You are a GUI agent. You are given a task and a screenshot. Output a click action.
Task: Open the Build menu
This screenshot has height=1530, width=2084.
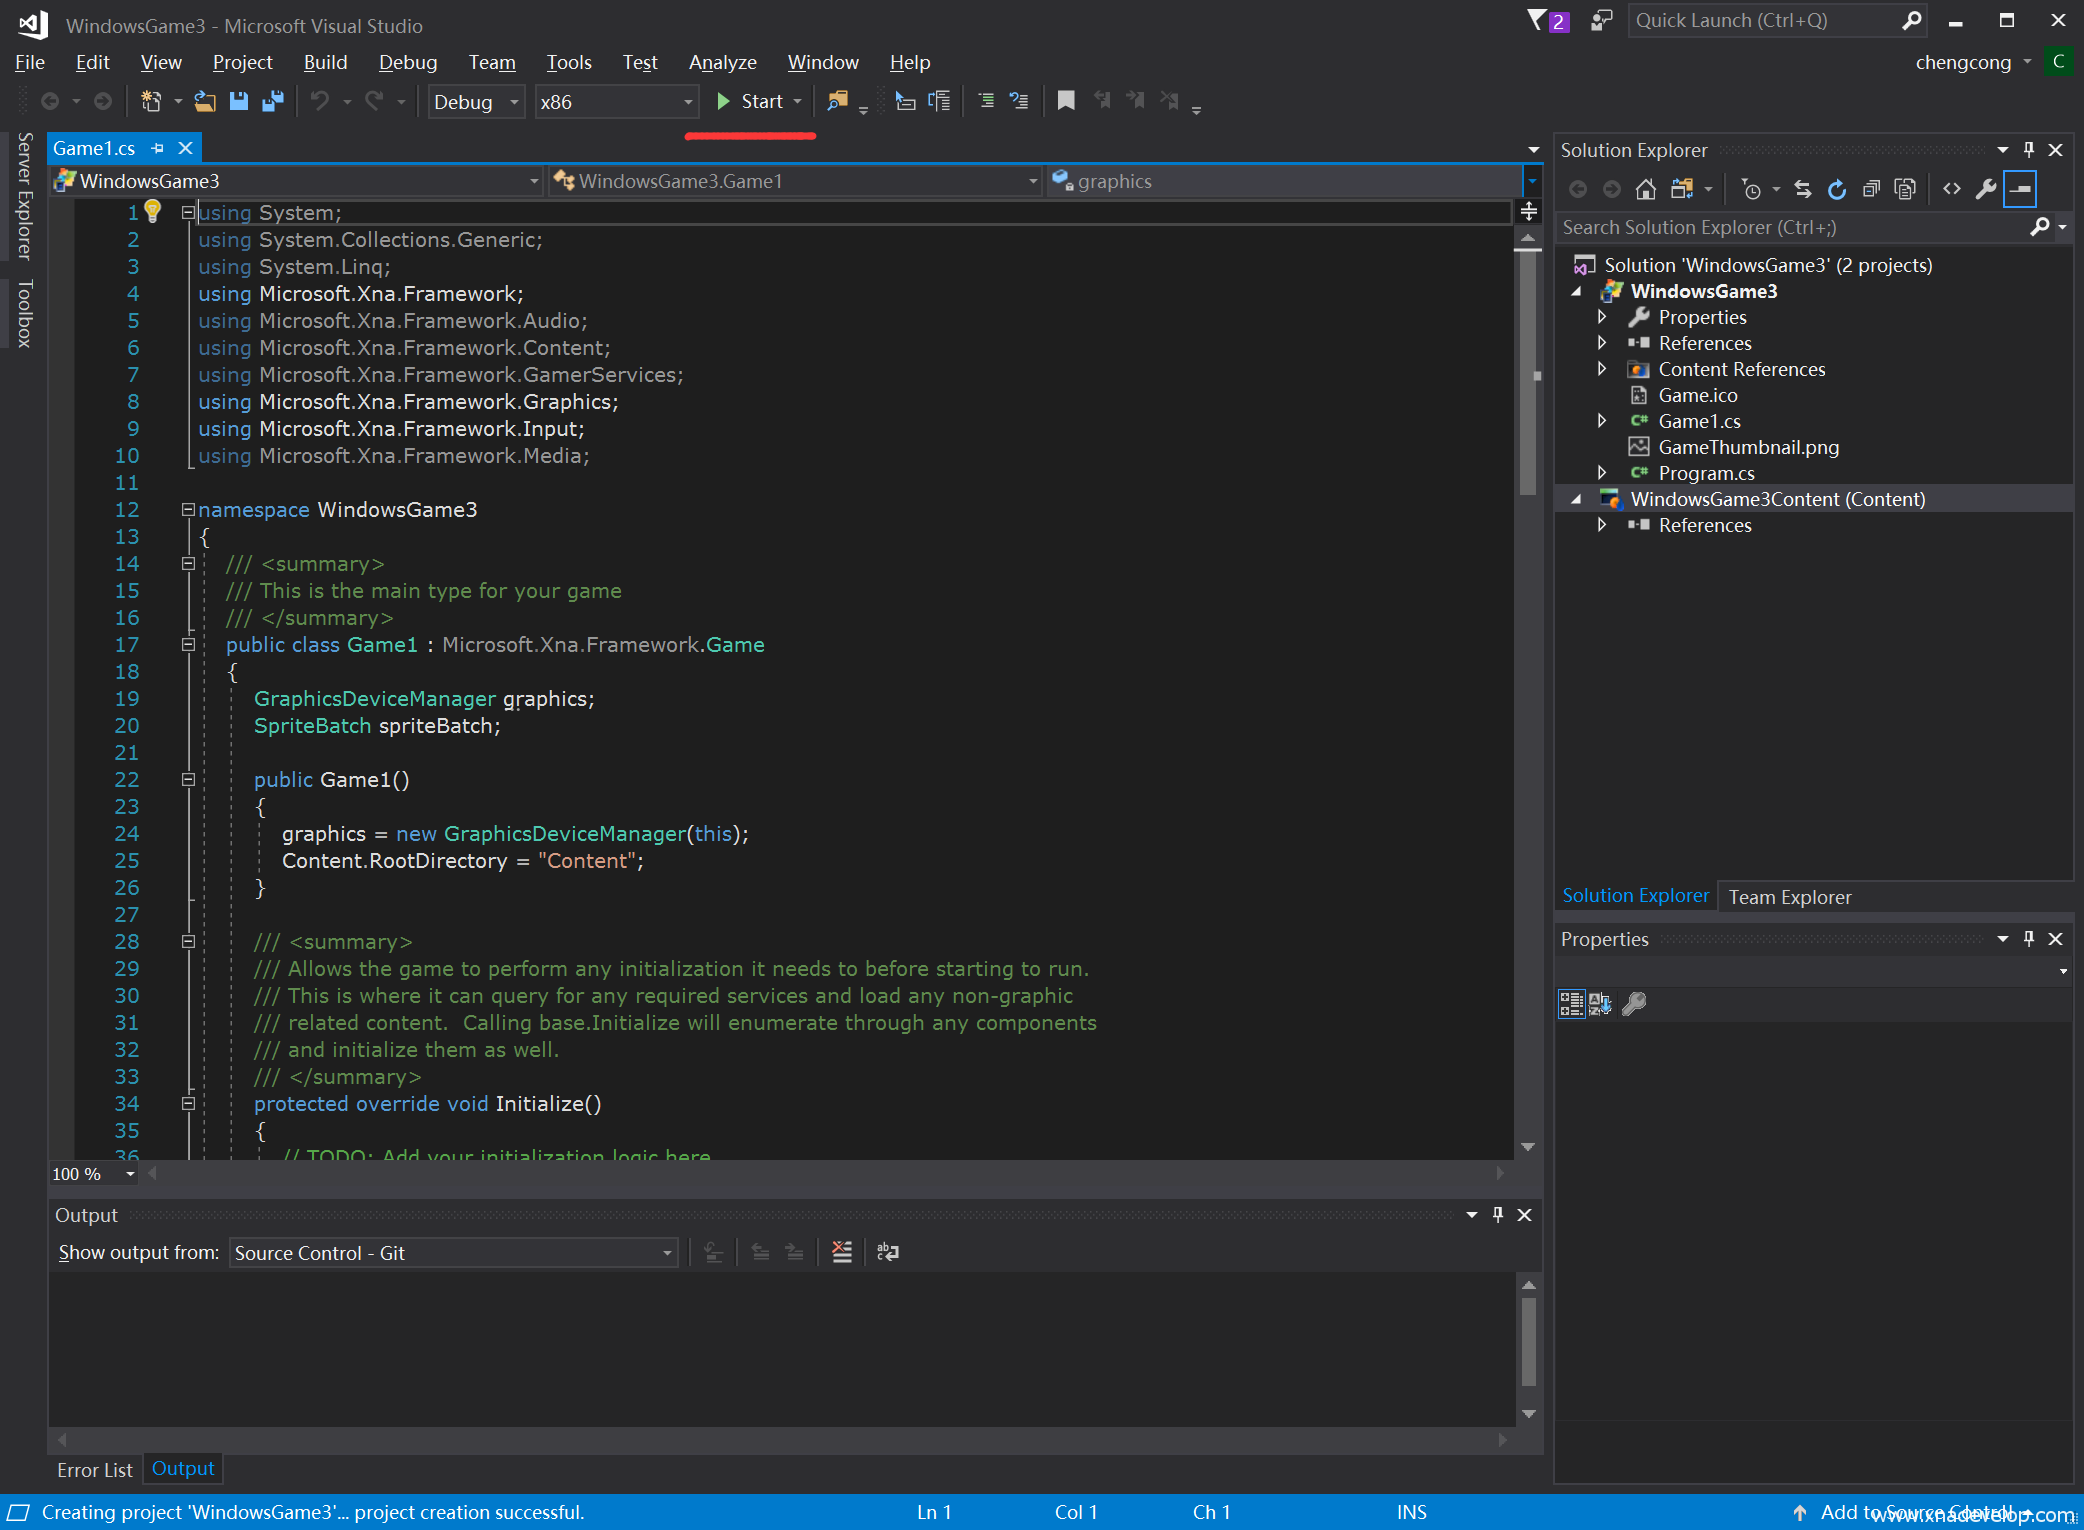pyautogui.click(x=325, y=62)
